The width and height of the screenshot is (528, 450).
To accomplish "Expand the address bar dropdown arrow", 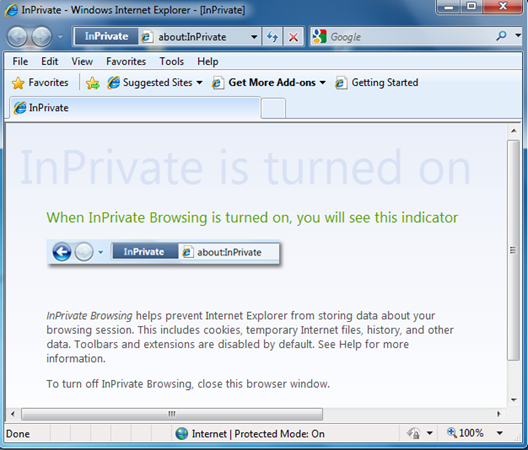I will (x=254, y=36).
